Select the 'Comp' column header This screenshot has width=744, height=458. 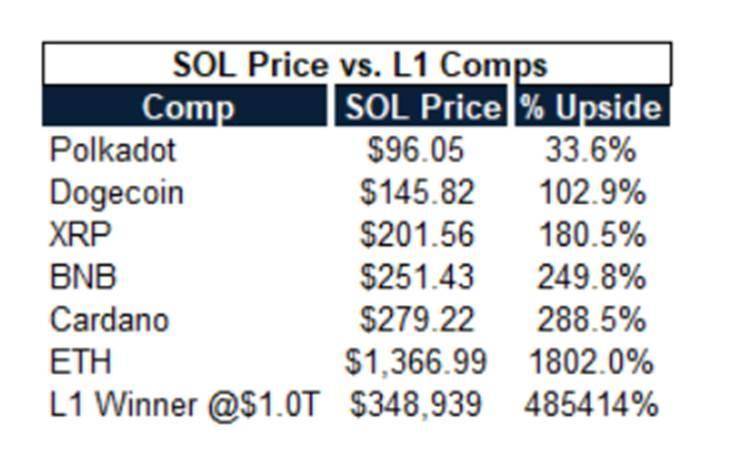pos(187,107)
